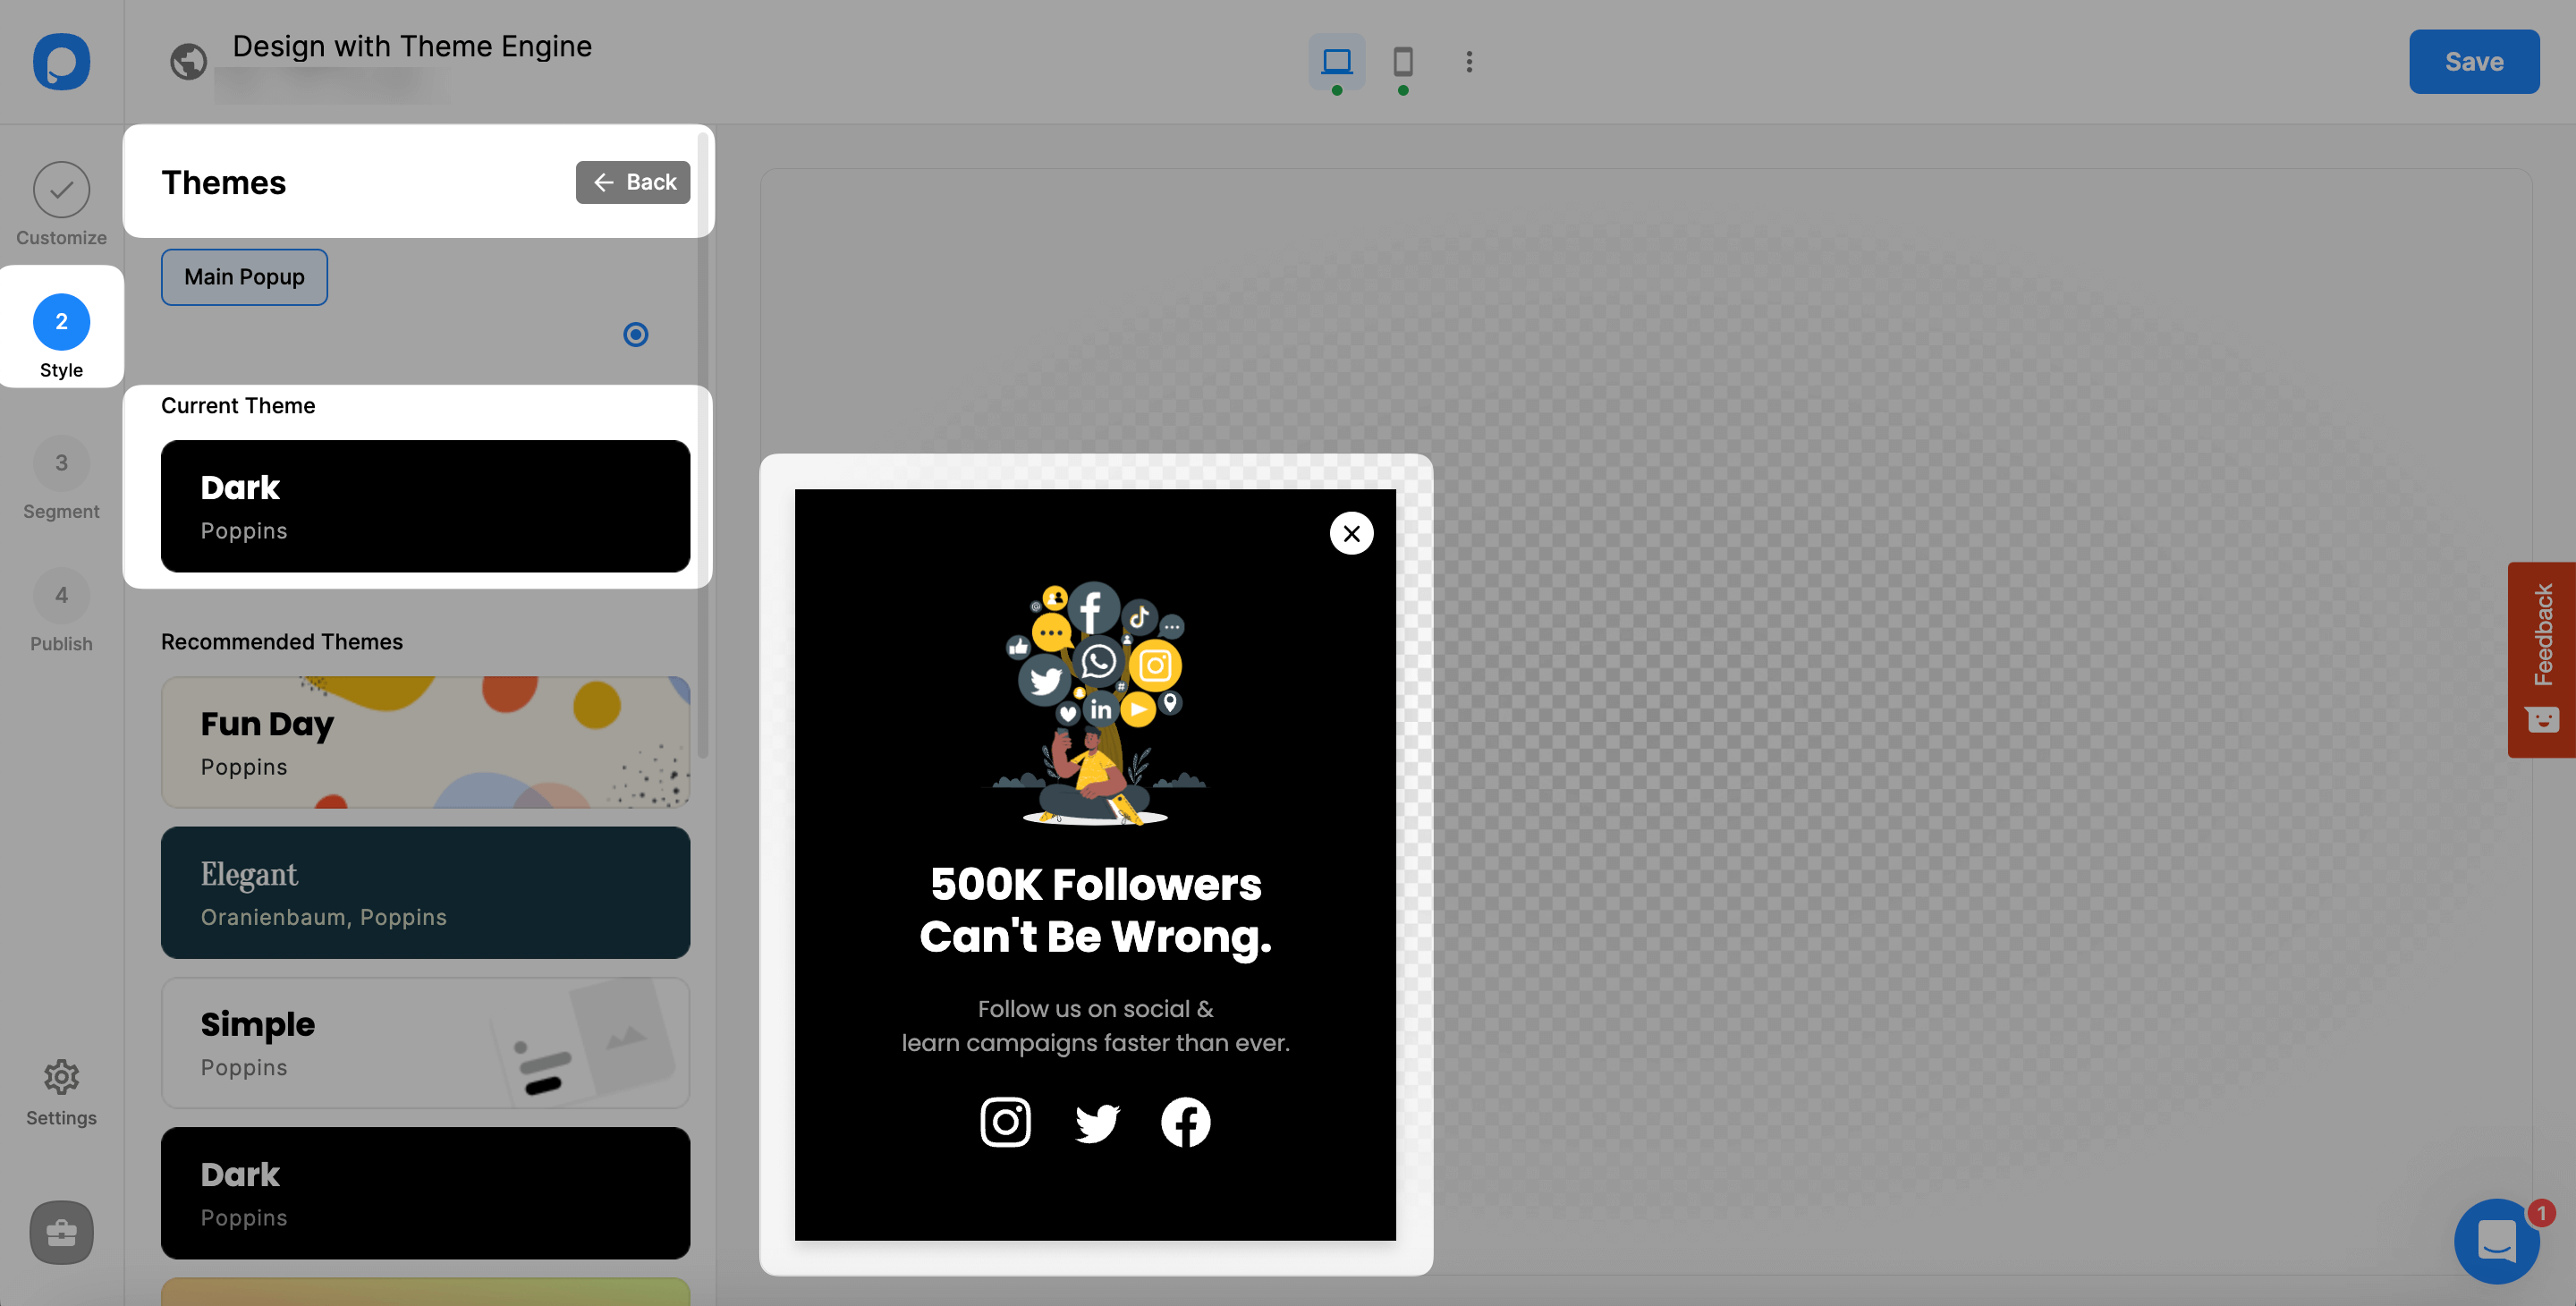This screenshot has width=2576, height=1306.
Task: Open the three-dot options menu
Action: coord(1469,62)
